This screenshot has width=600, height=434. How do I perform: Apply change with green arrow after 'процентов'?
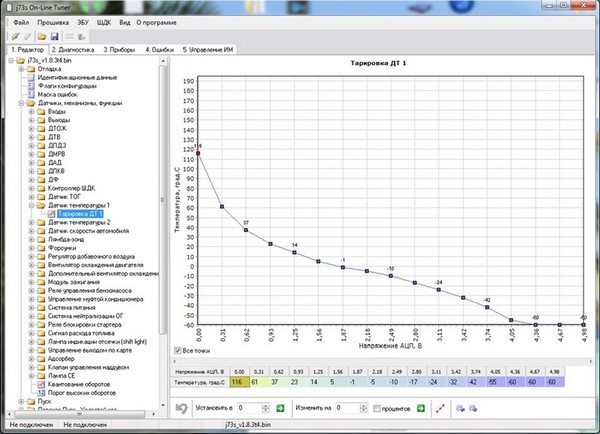click(421, 408)
